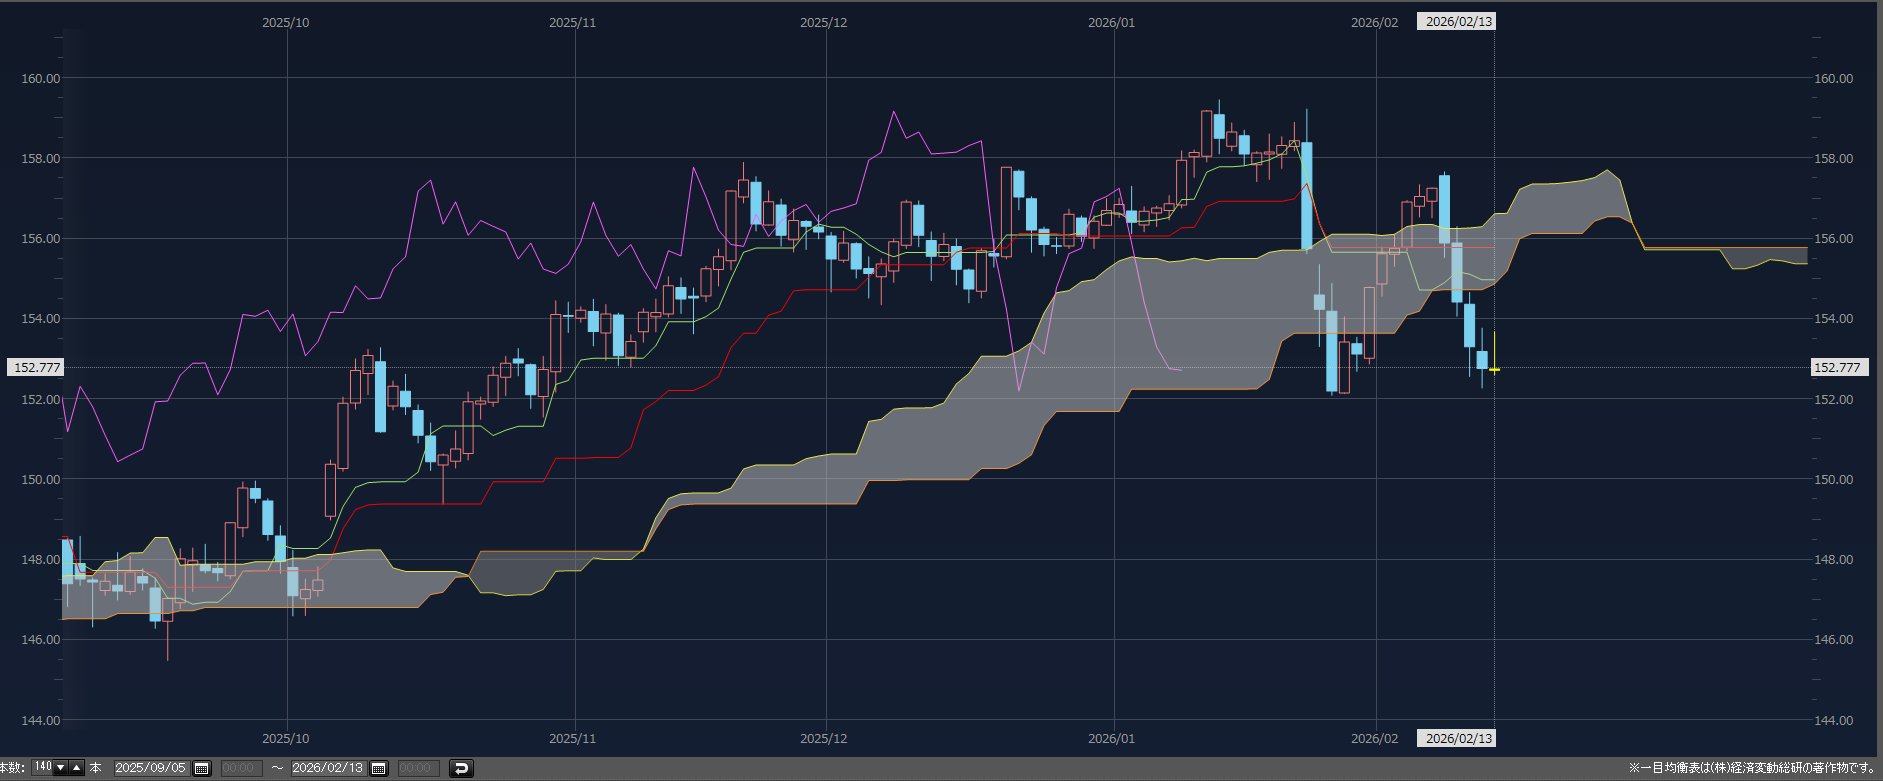Open the start date calendar picker
This screenshot has width=1883, height=781.
point(202,768)
